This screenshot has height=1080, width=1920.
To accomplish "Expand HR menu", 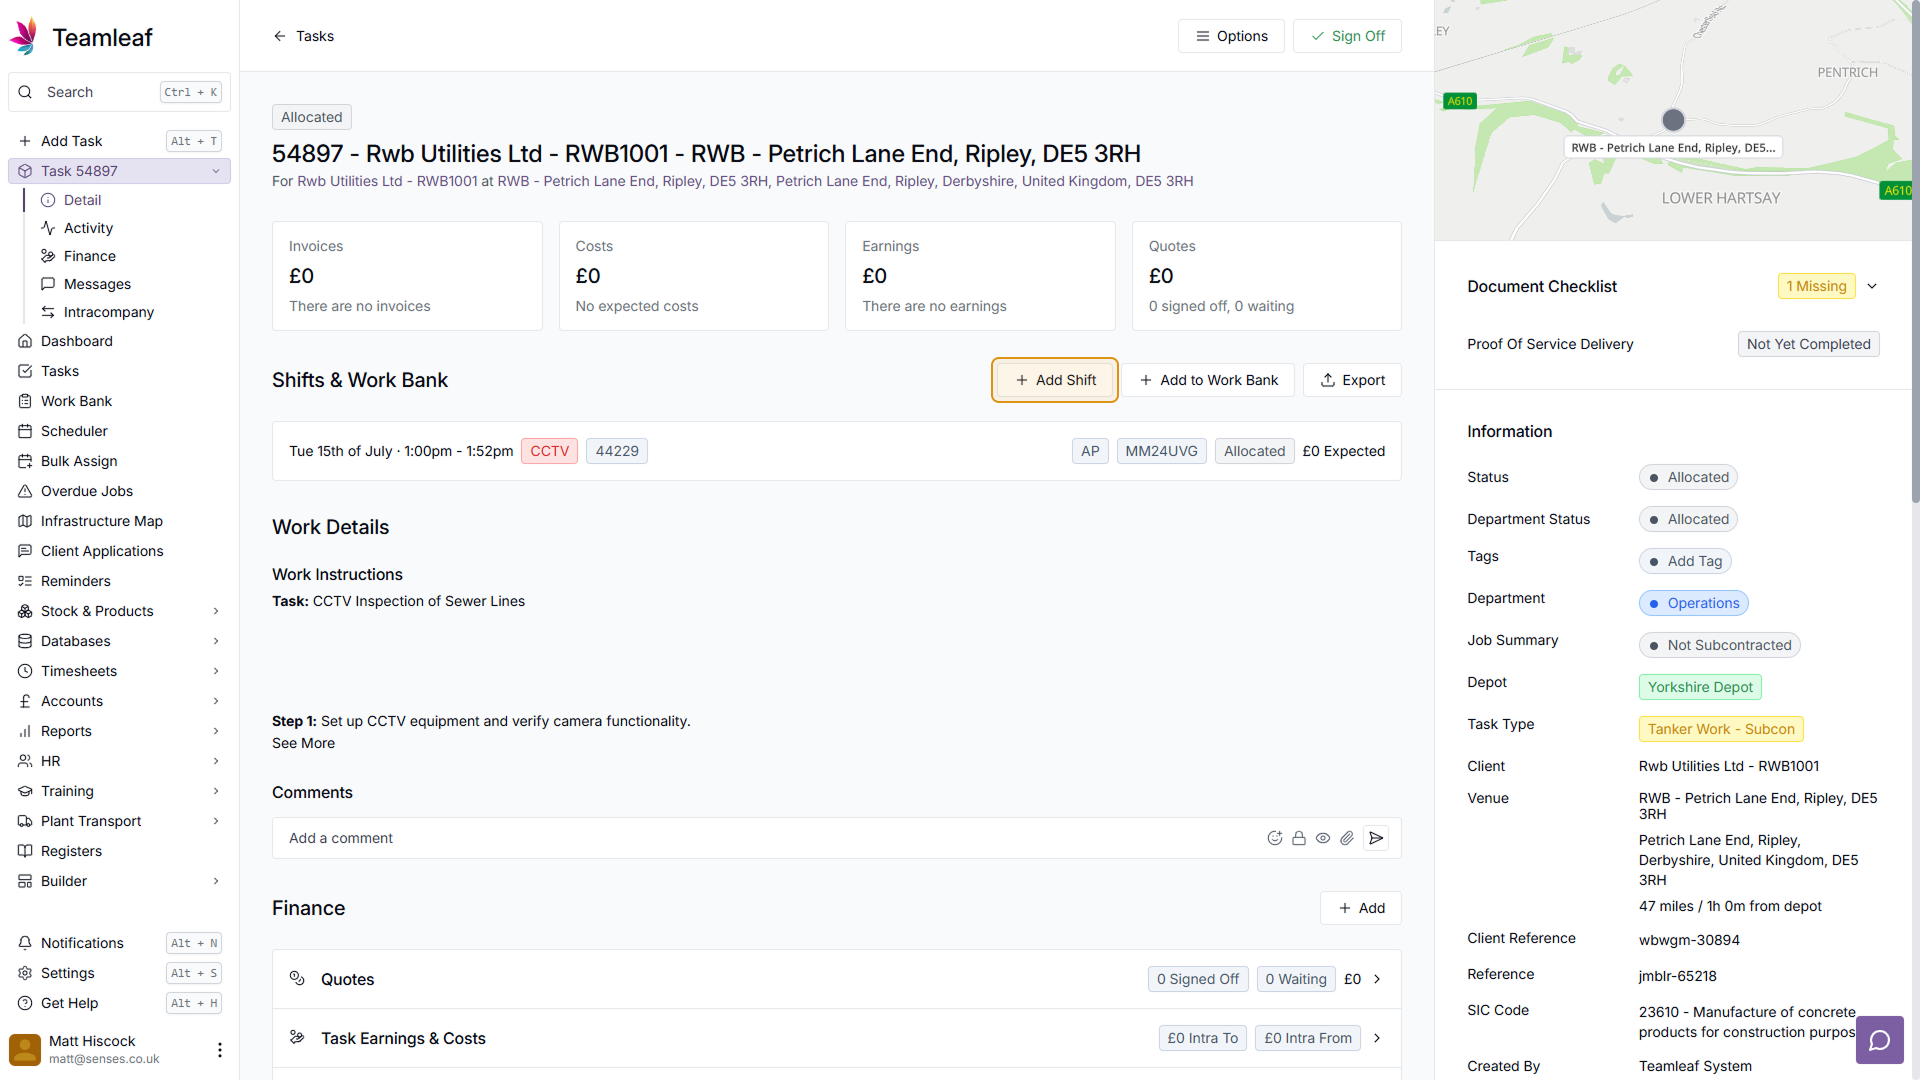I will pos(216,761).
